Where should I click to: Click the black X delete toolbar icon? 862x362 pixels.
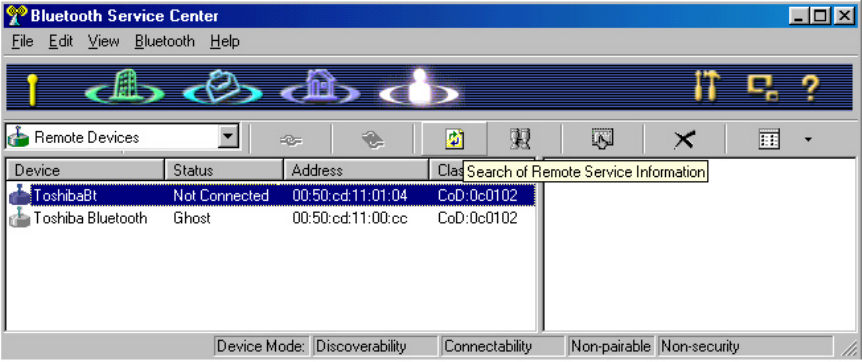pyautogui.click(x=684, y=140)
